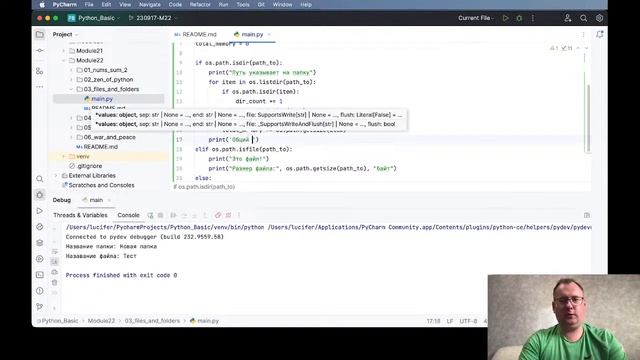This screenshot has height=360, width=640.
Task: Open Current File run configuration dropdown
Action: pyautogui.click(x=476, y=18)
